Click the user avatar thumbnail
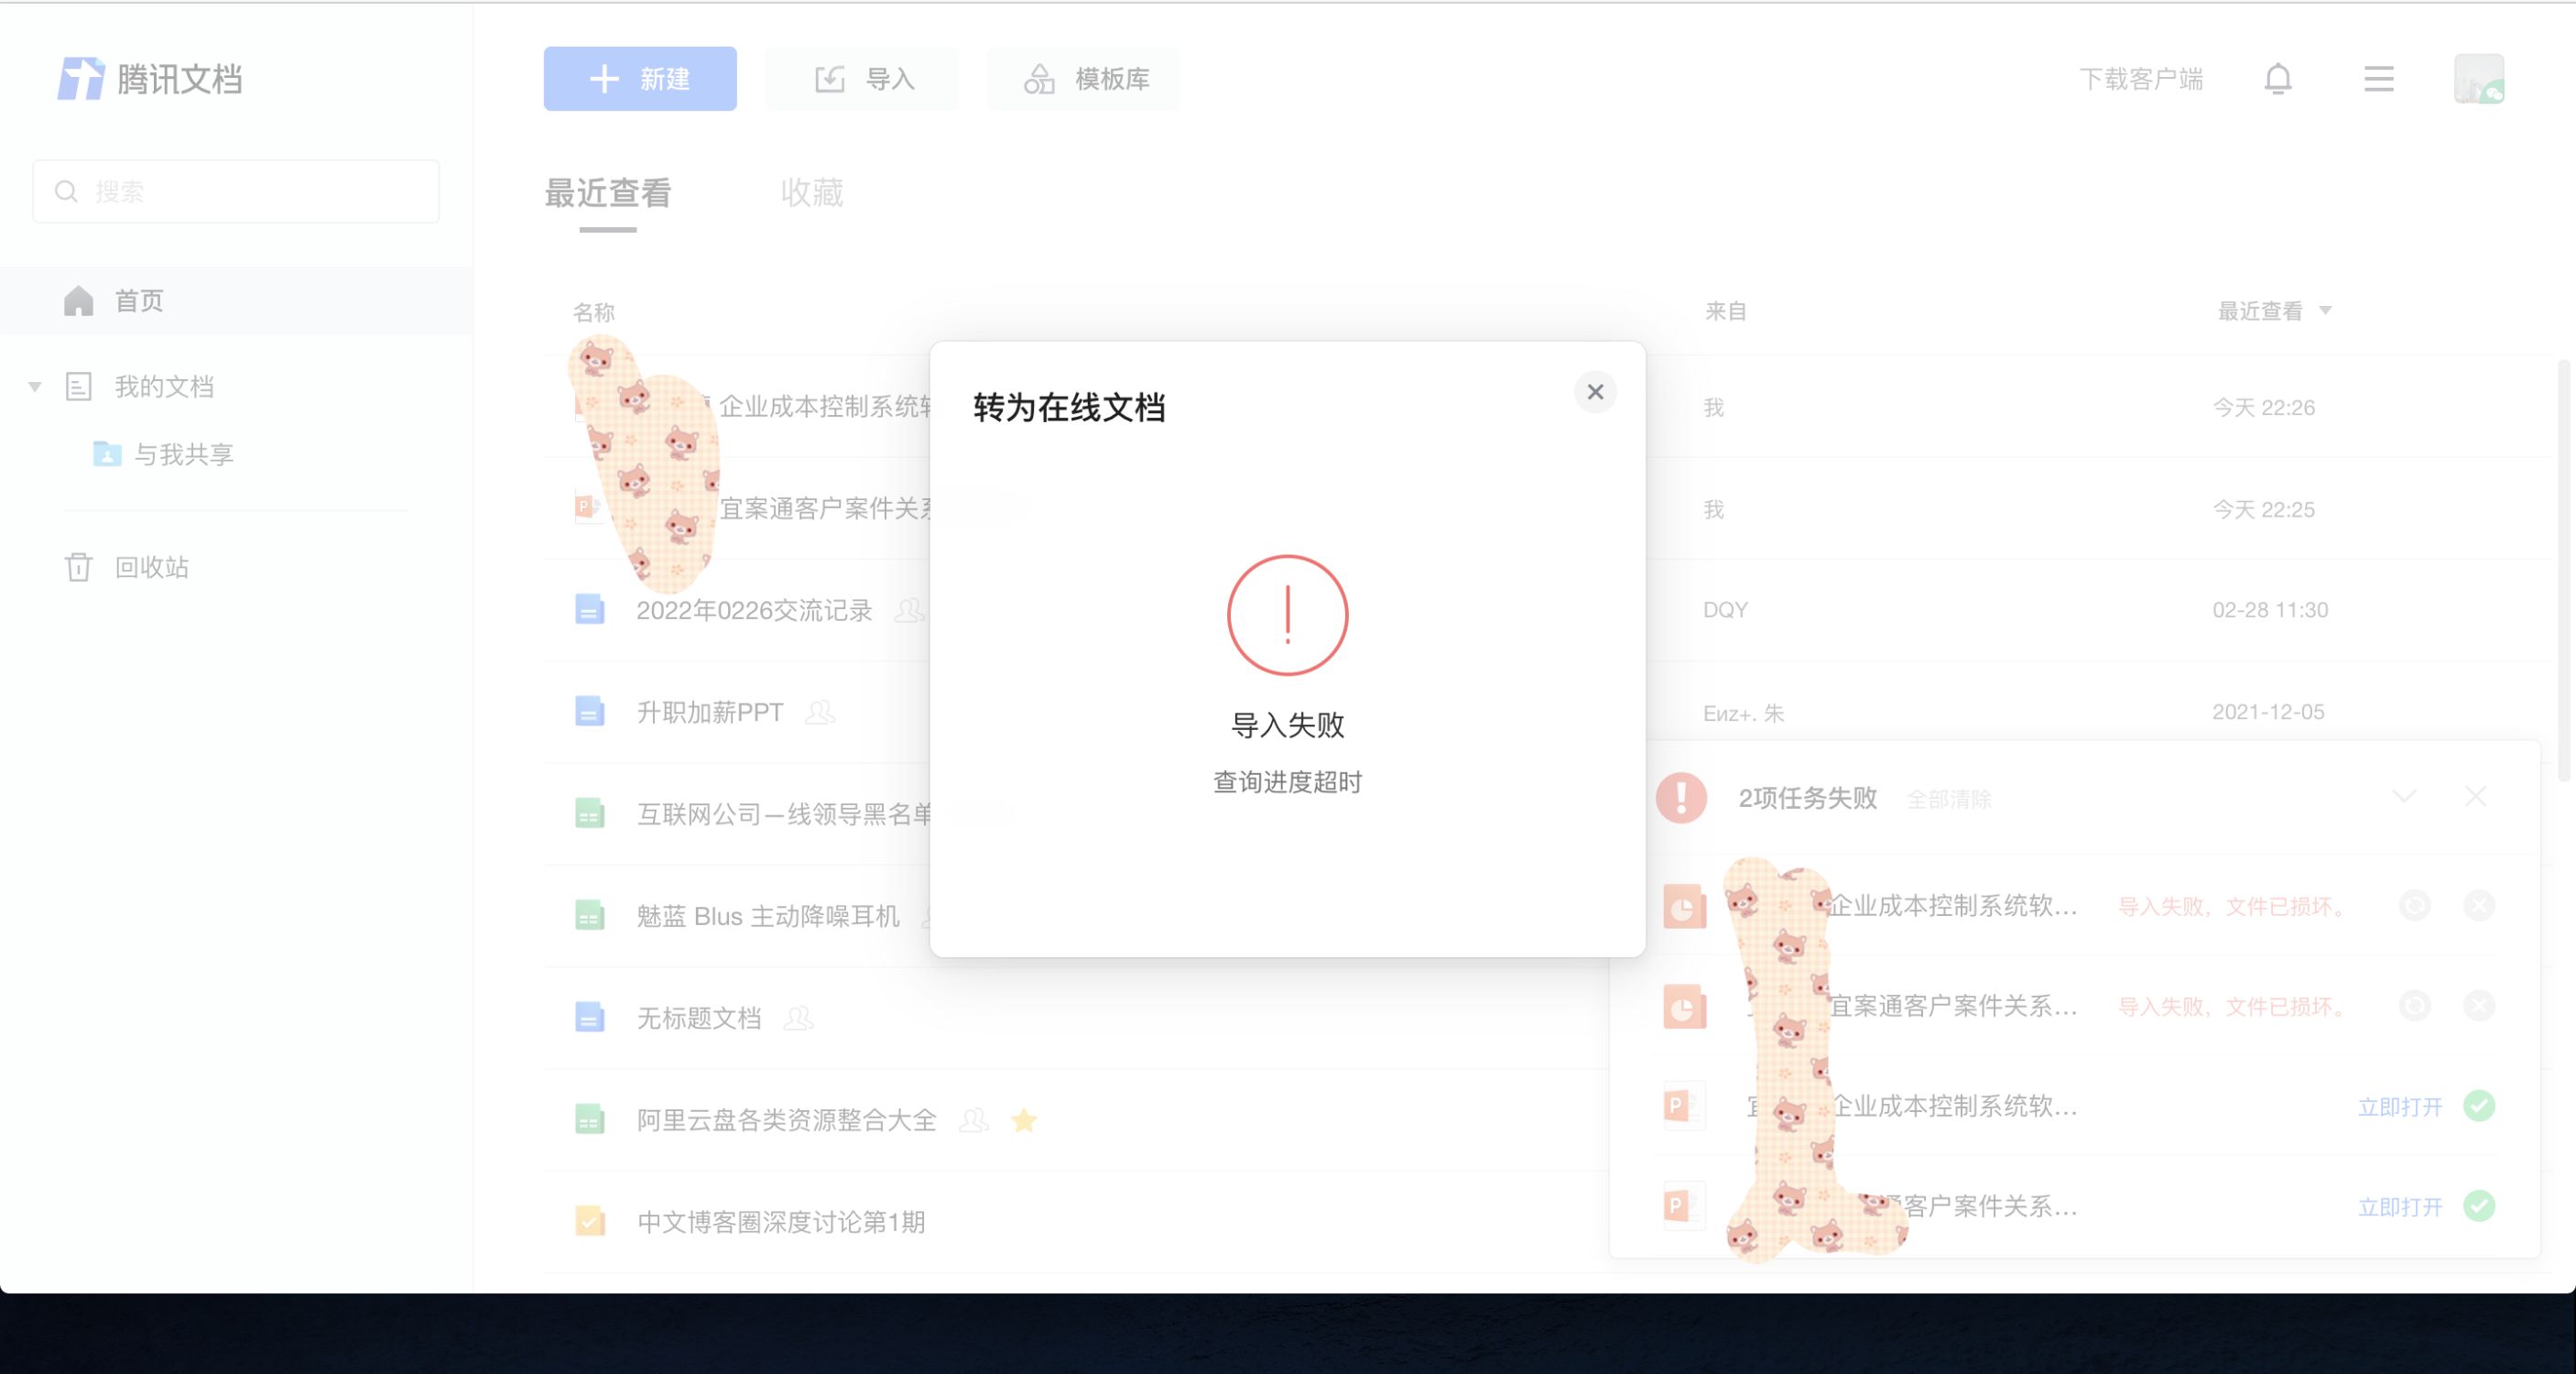Image resolution: width=2576 pixels, height=1374 pixels. click(x=2478, y=79)
